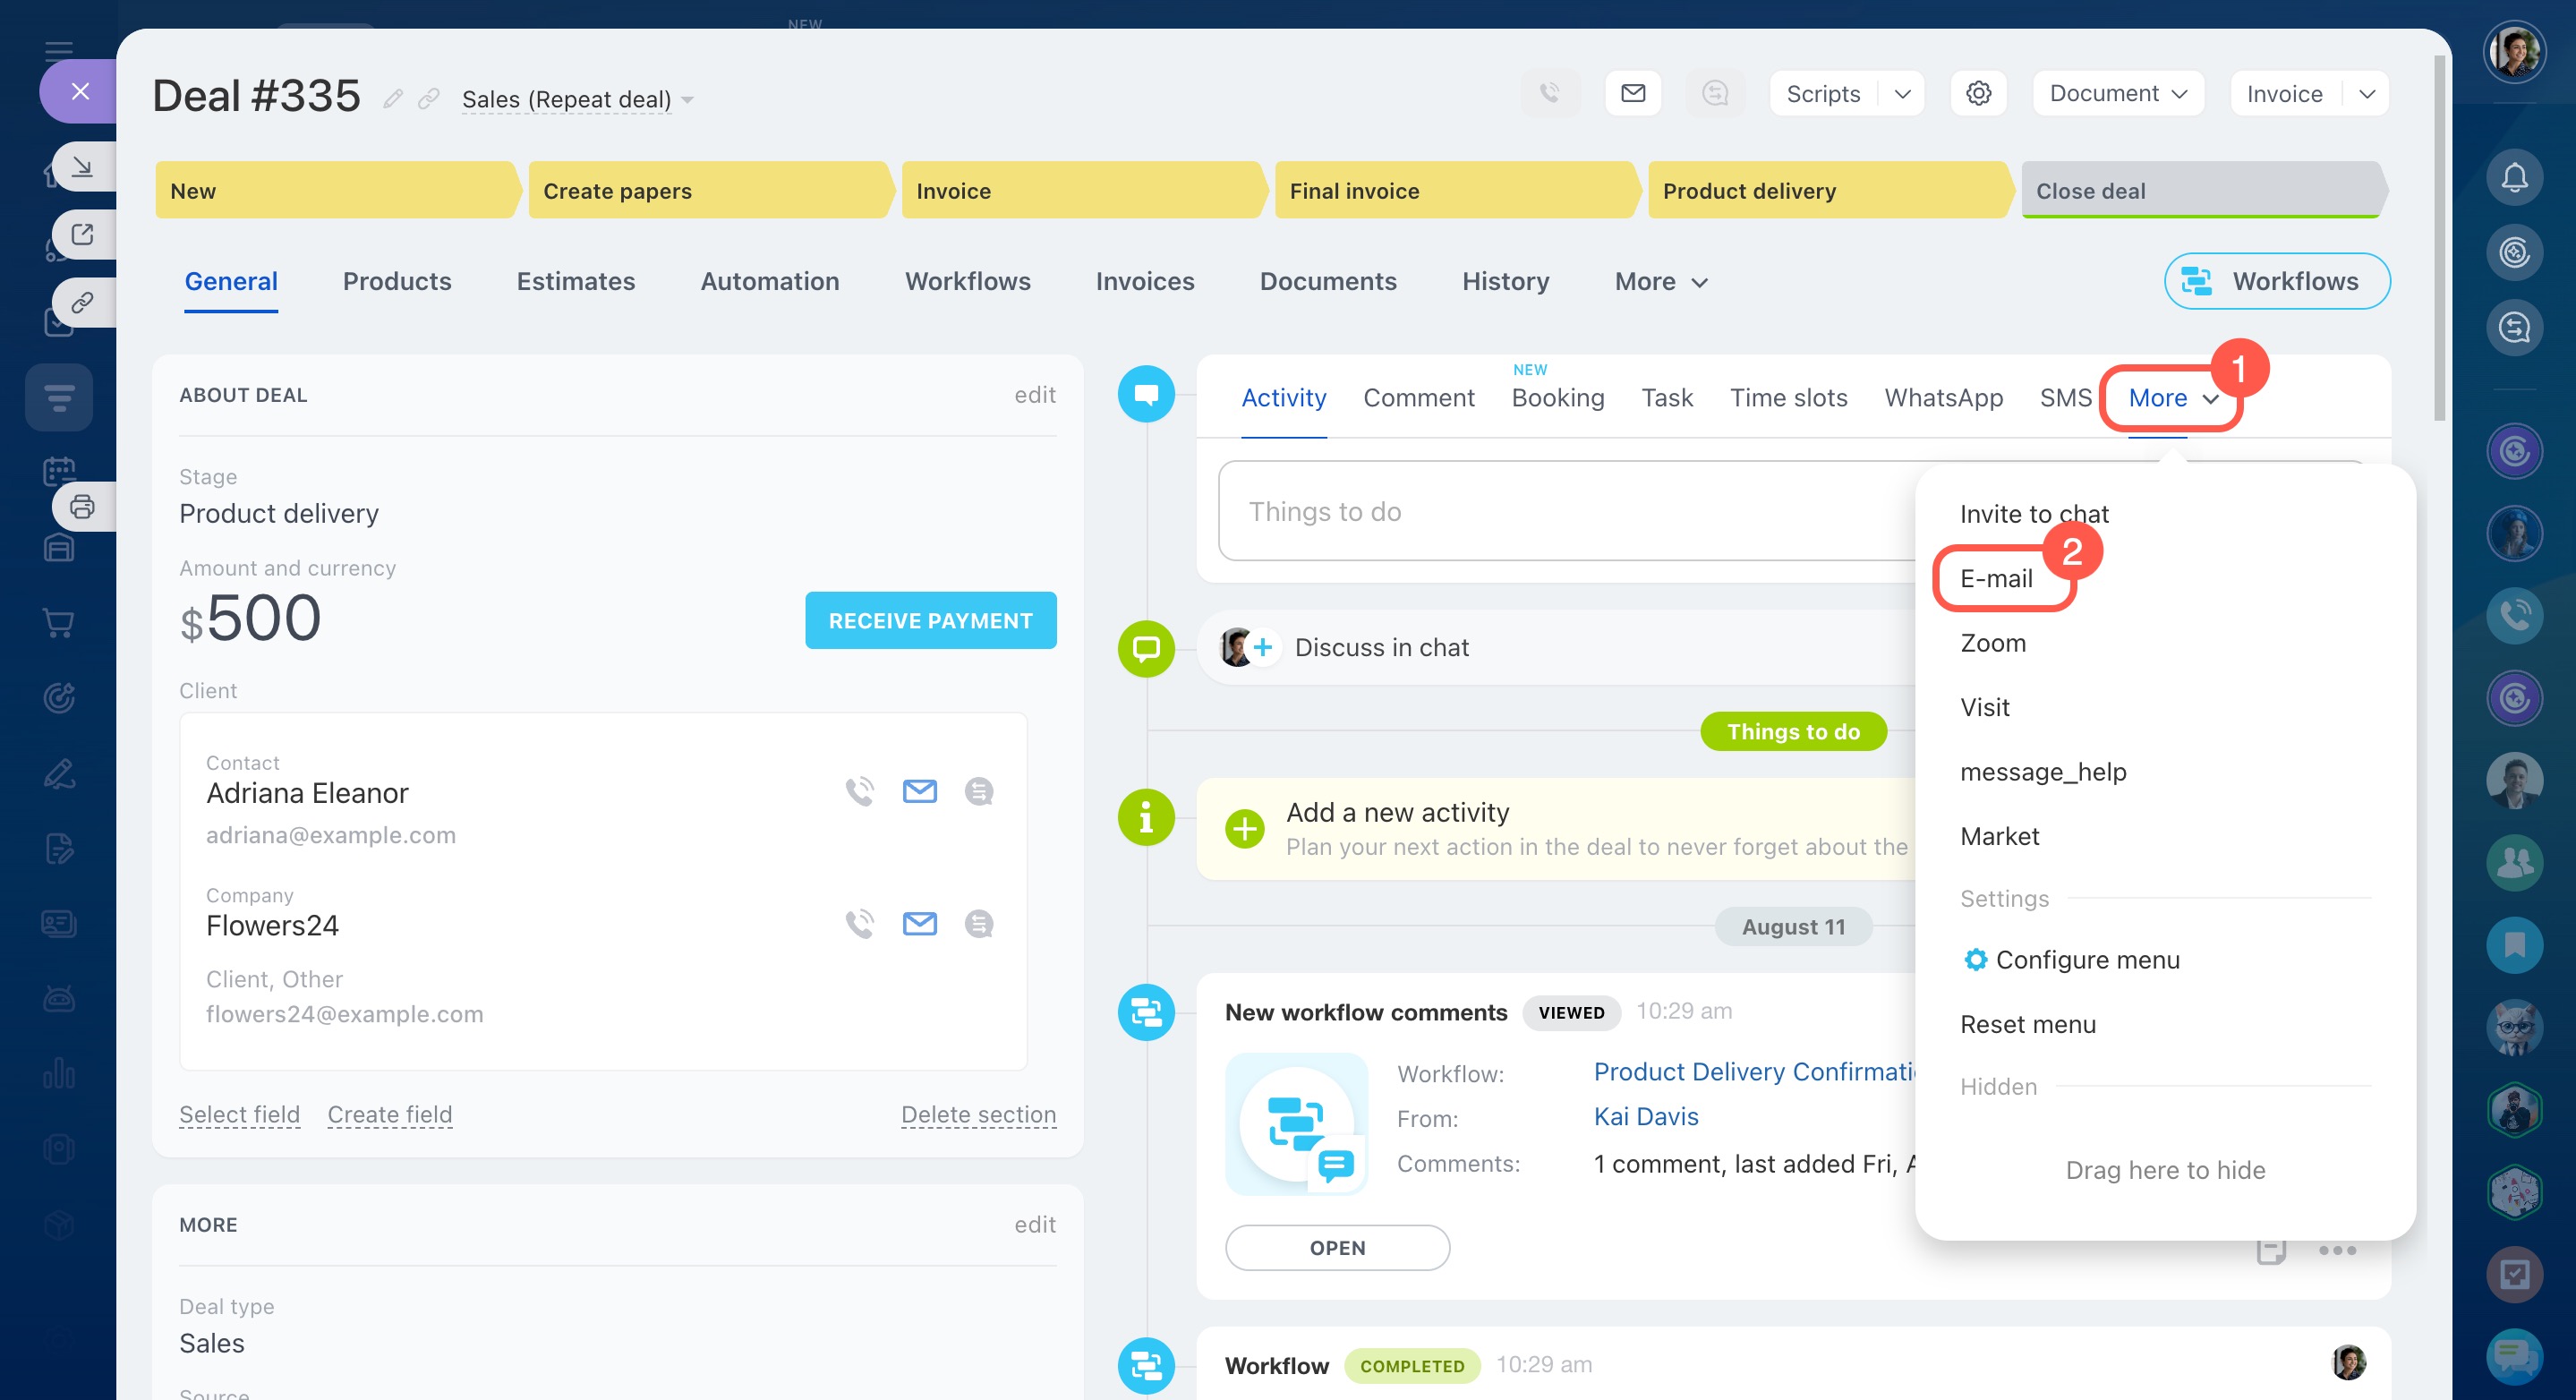Open the print icon on left slider panel
The height and width of the screenshot is (1400, 2576).
82,506
